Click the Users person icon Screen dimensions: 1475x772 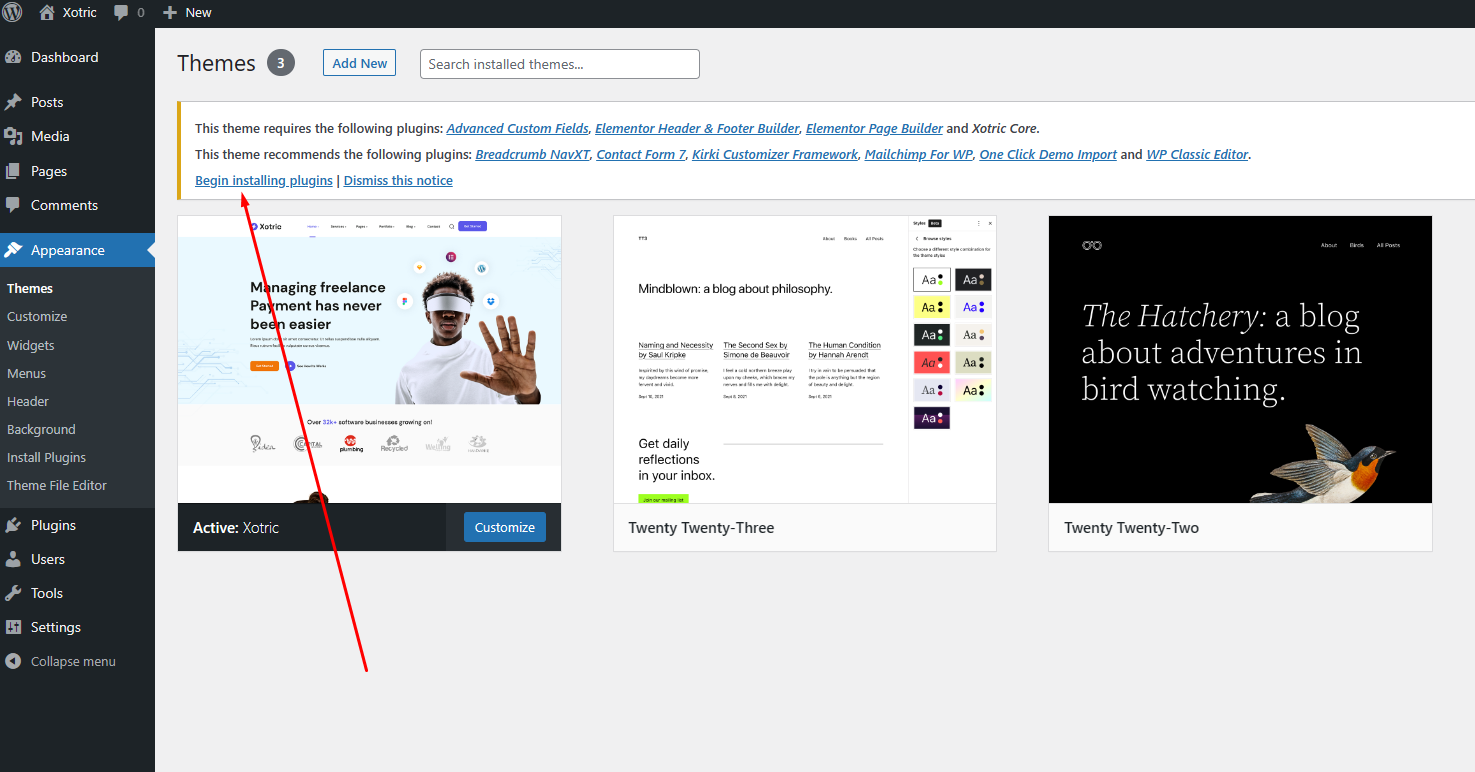[x=14, y=559]
